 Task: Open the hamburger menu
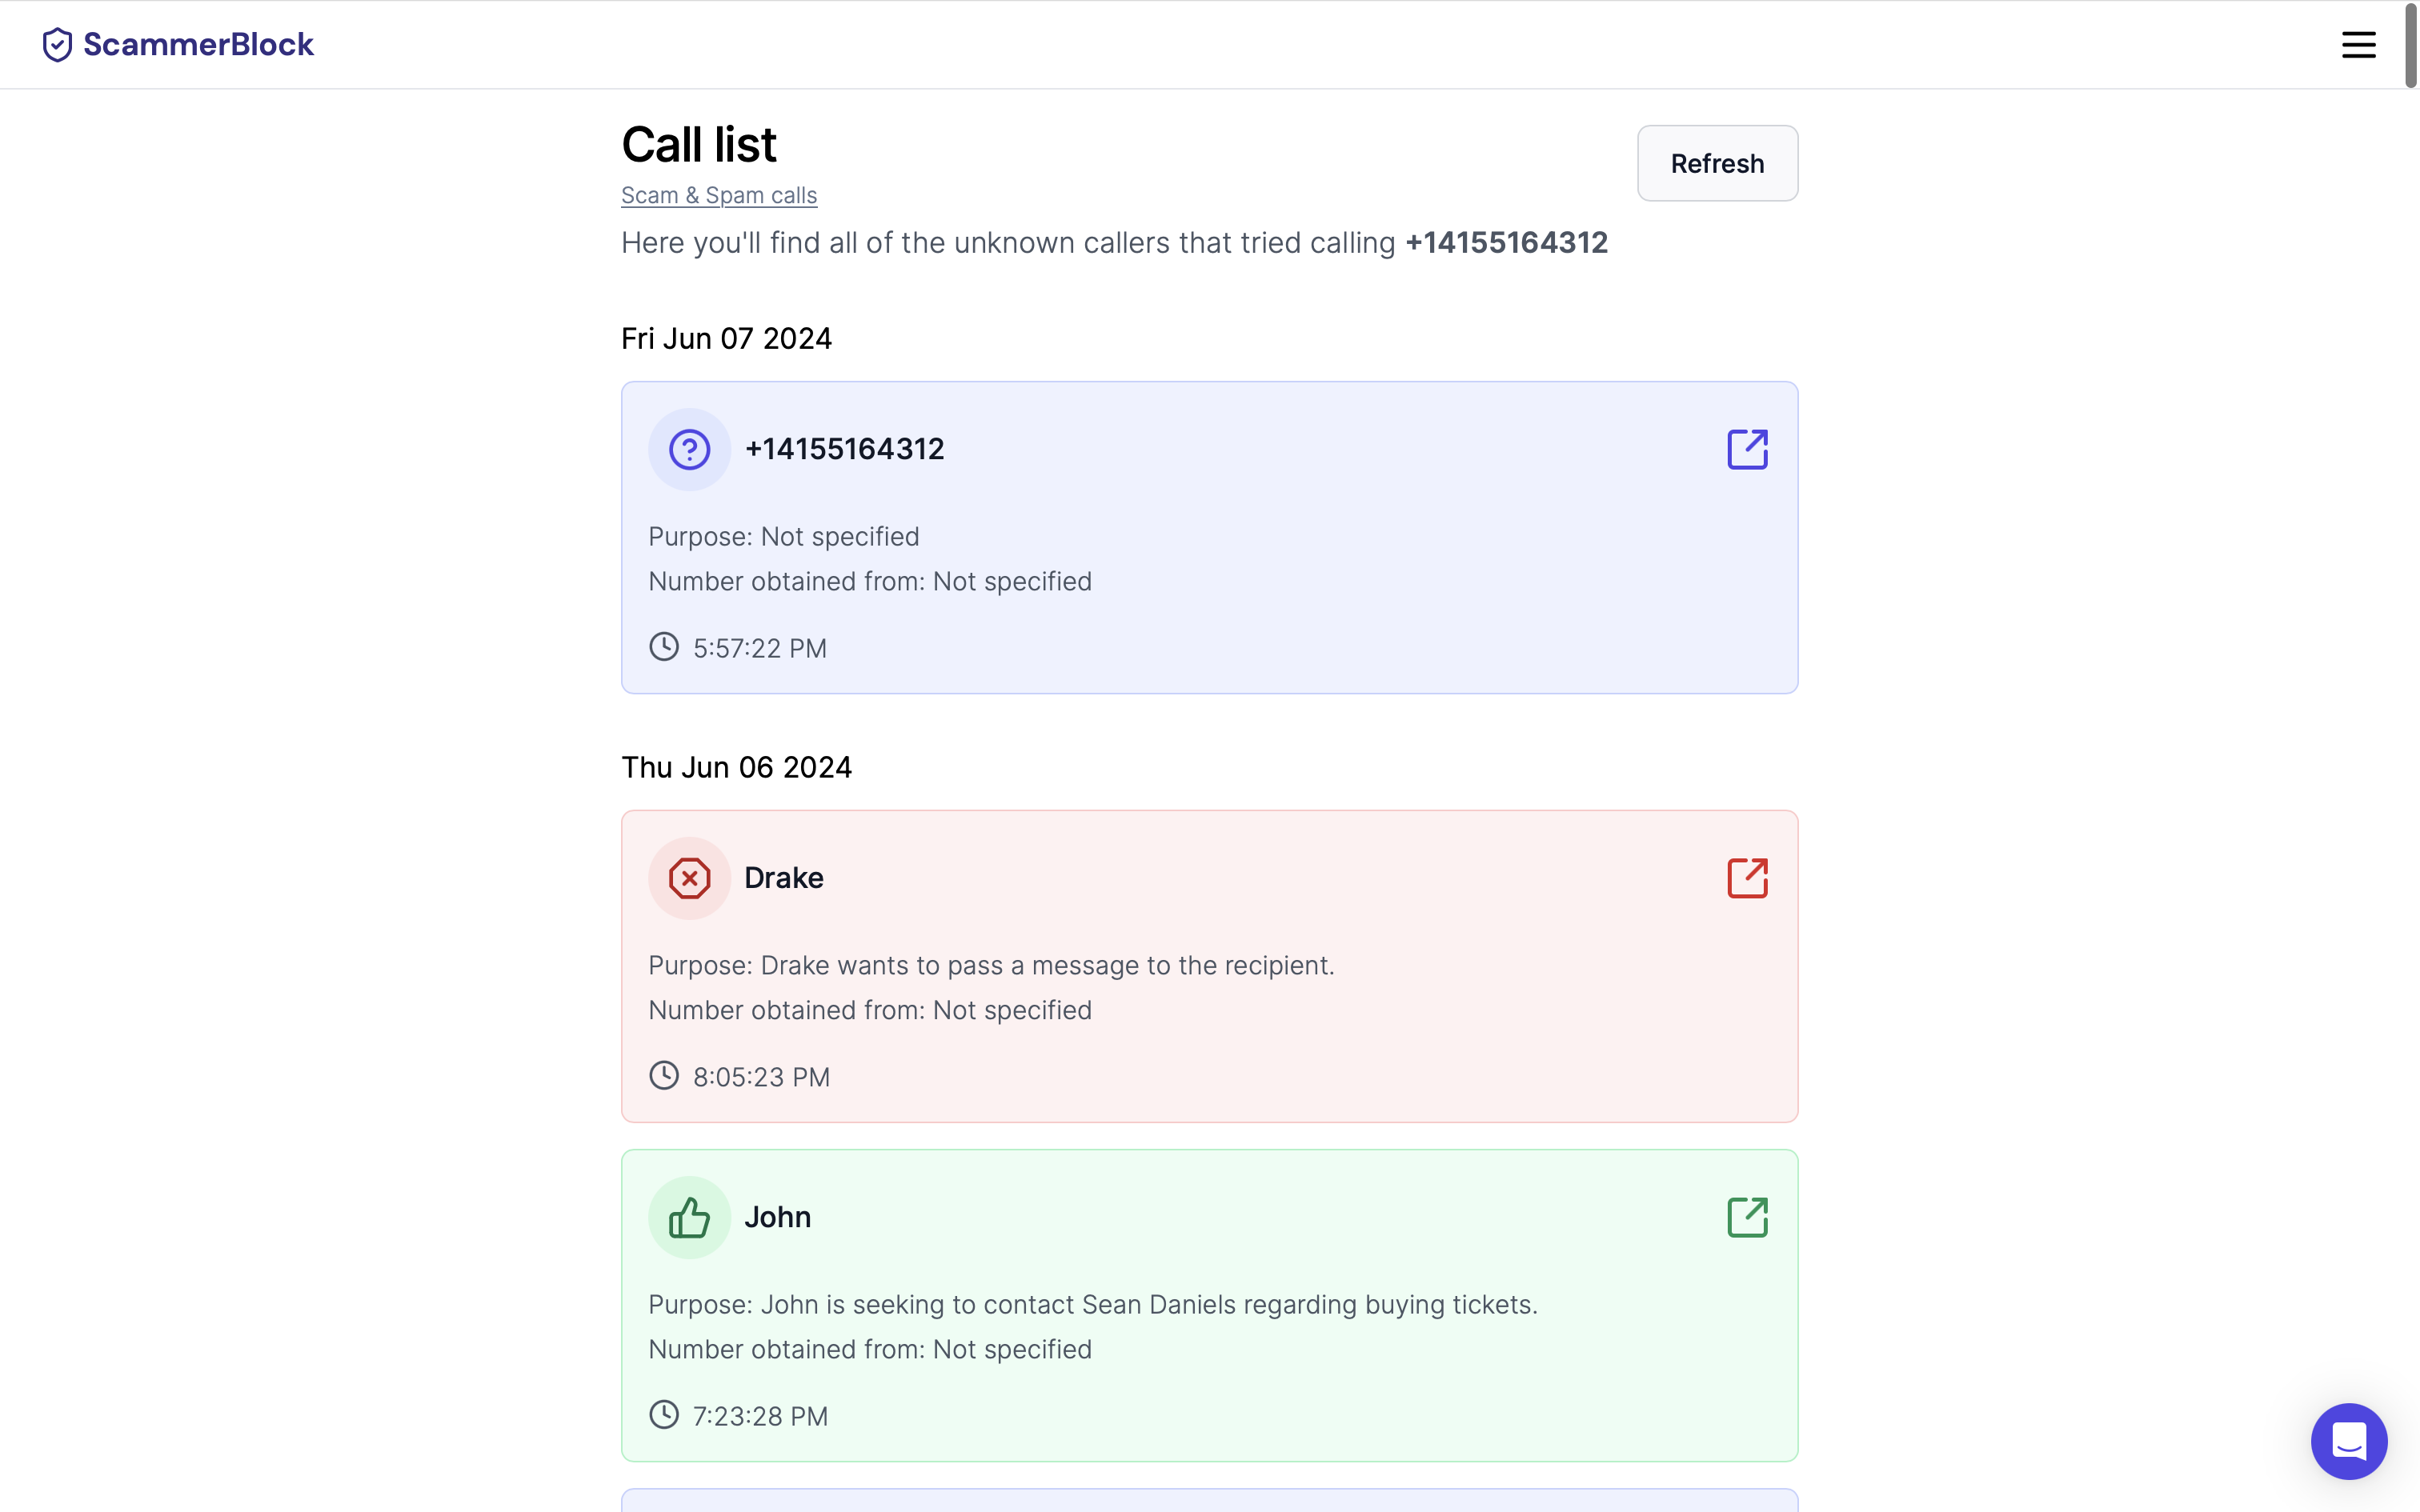tap(2357, 45)
